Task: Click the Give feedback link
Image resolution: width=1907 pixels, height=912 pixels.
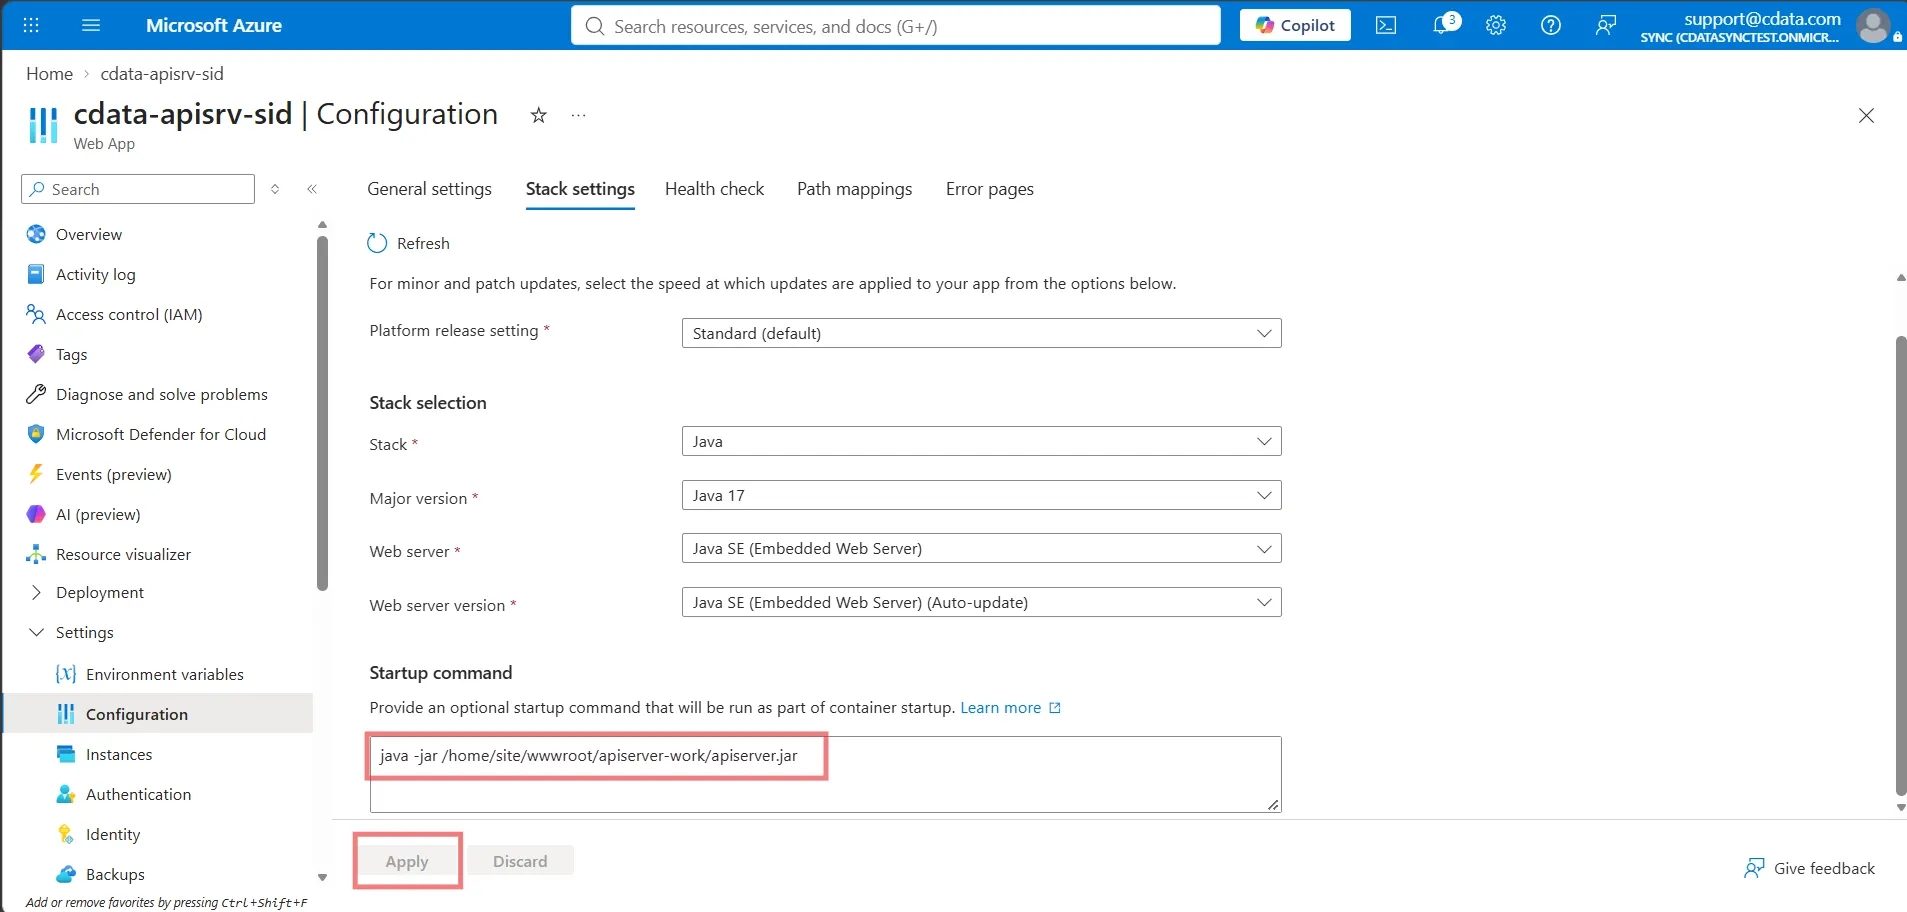Action: pyautogui.click(x=1810, y=868)
